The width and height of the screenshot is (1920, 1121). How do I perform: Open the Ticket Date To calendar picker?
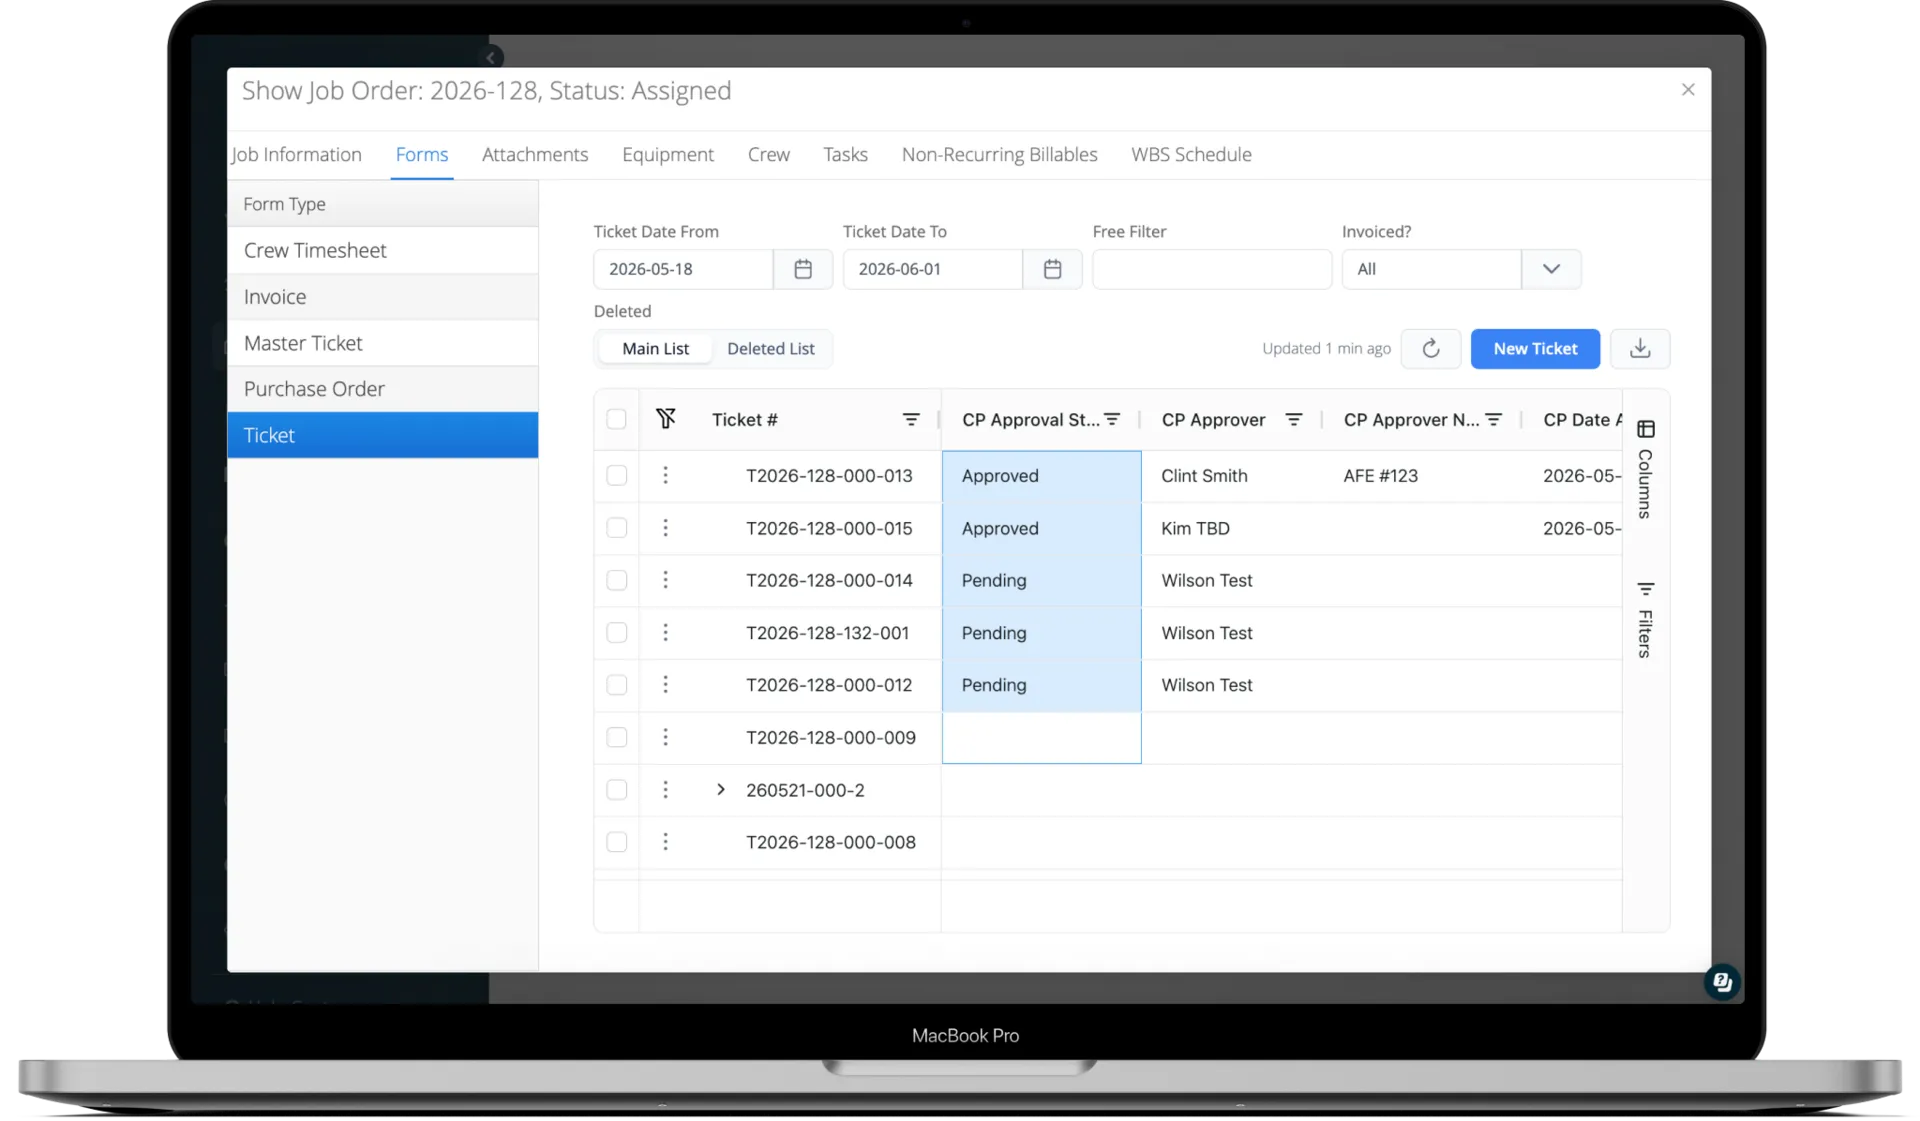pyautogui.click(x=1052, y=269)
